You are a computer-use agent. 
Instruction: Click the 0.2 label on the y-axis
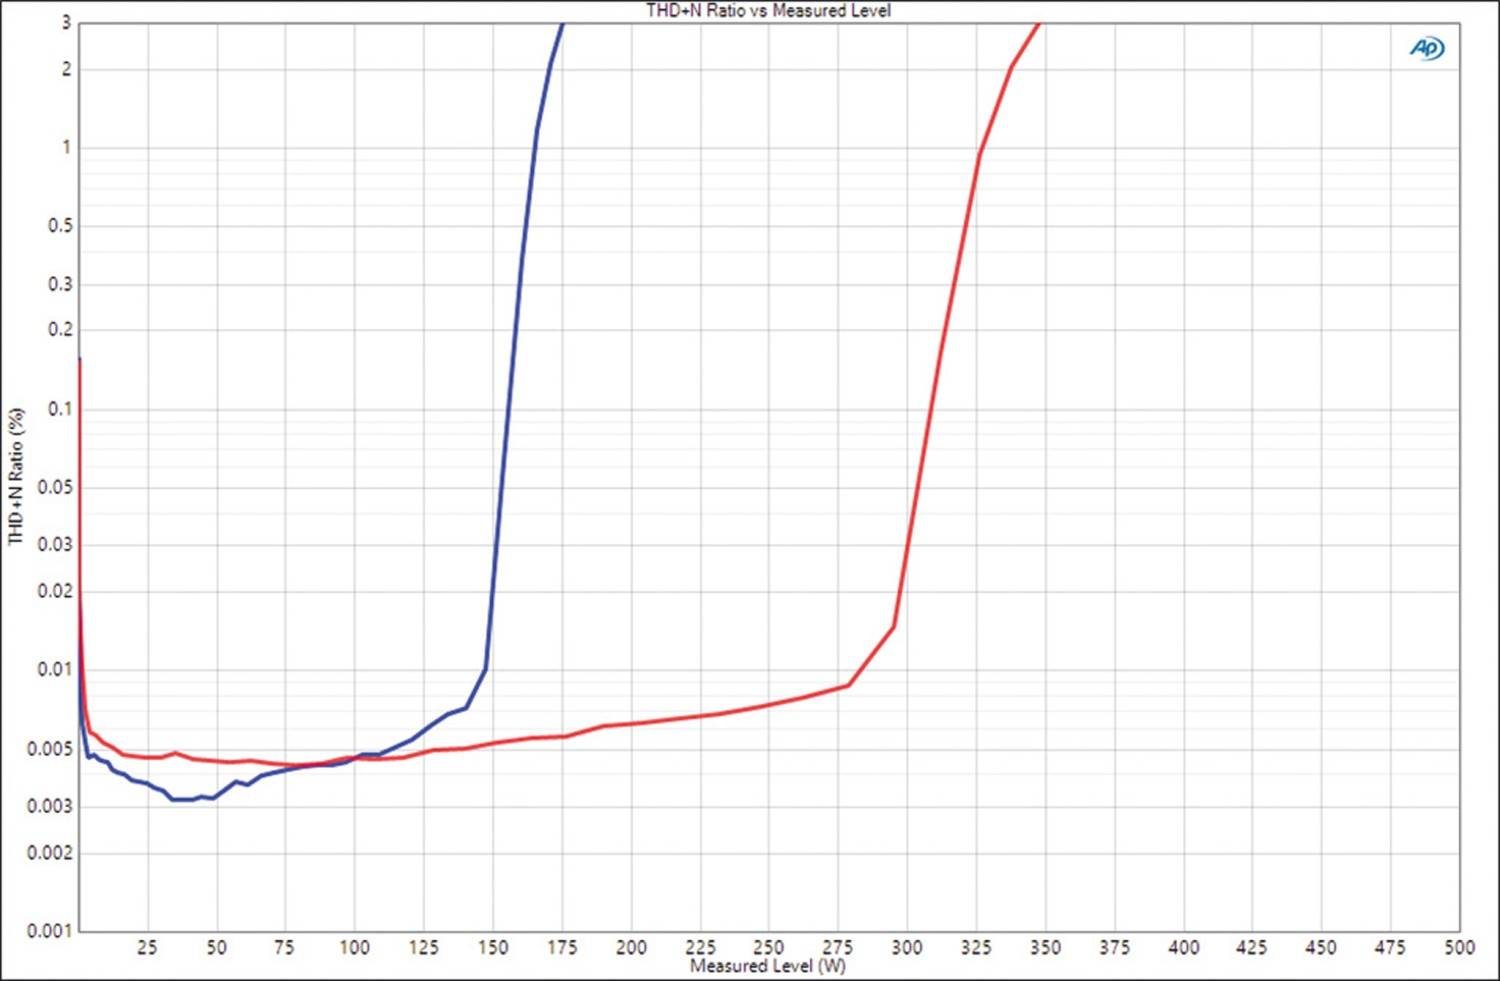coord(60,329)
